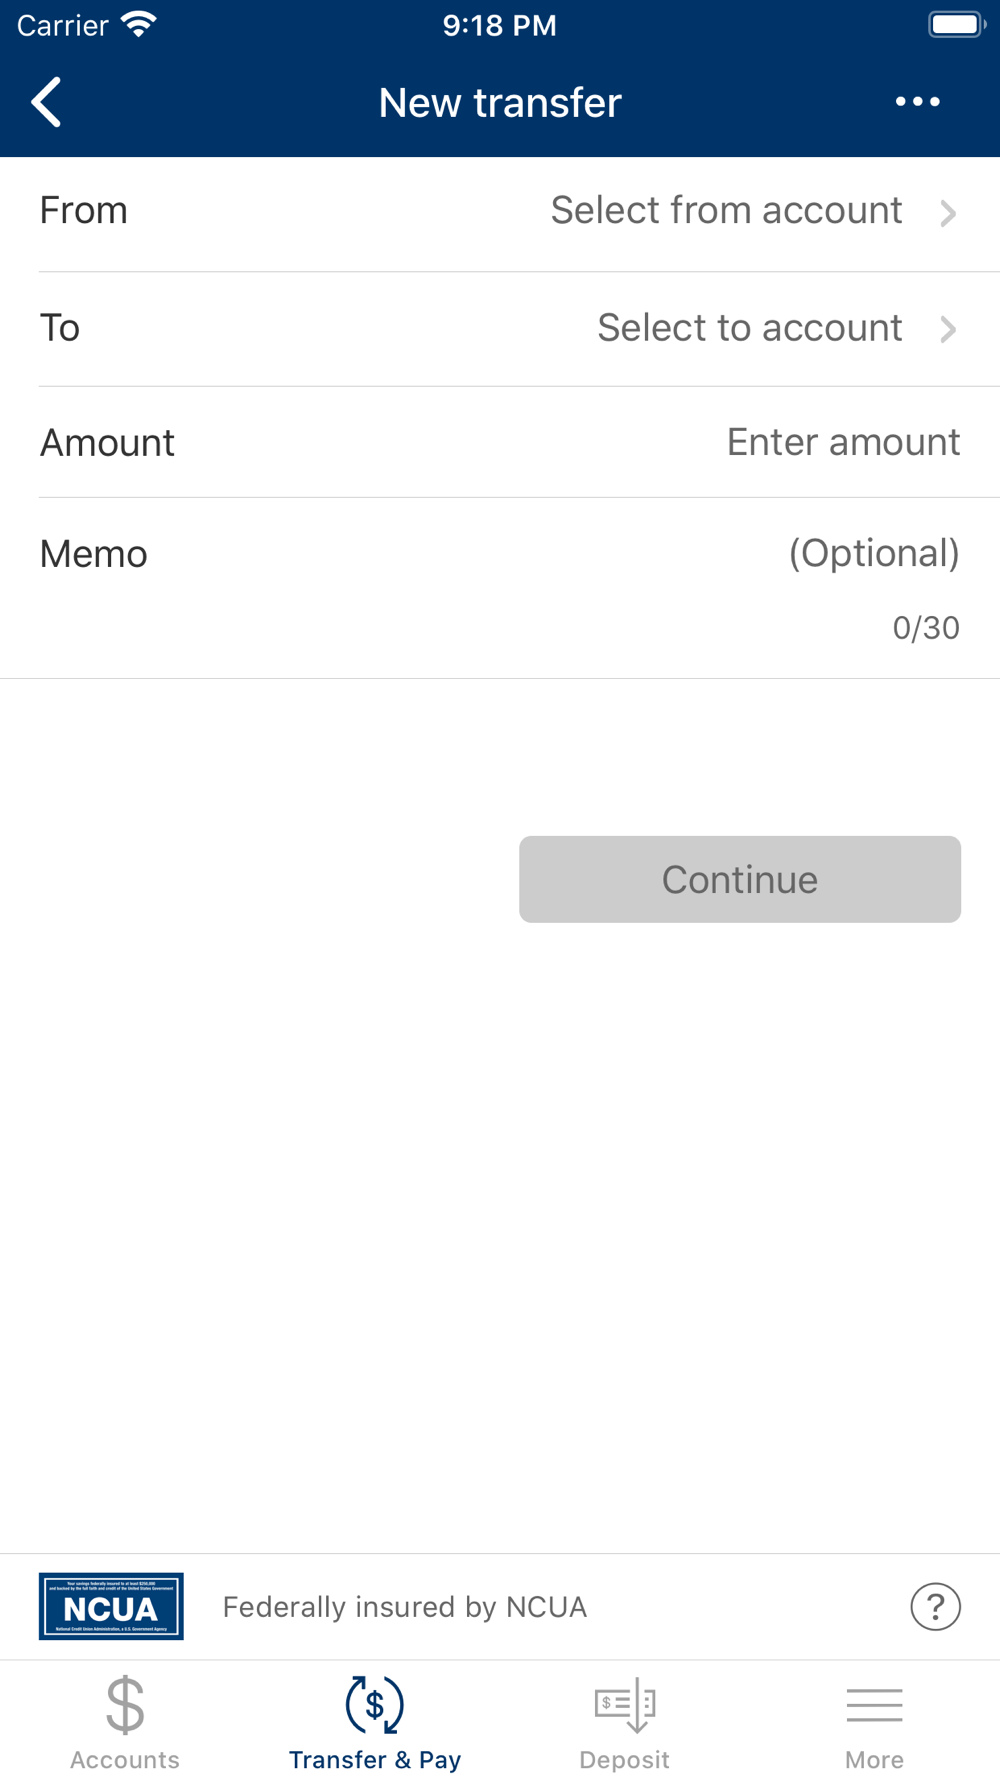Open the three-dots options menu
This screenshot has height=1778, width=1000.
[x=917, y=102]
